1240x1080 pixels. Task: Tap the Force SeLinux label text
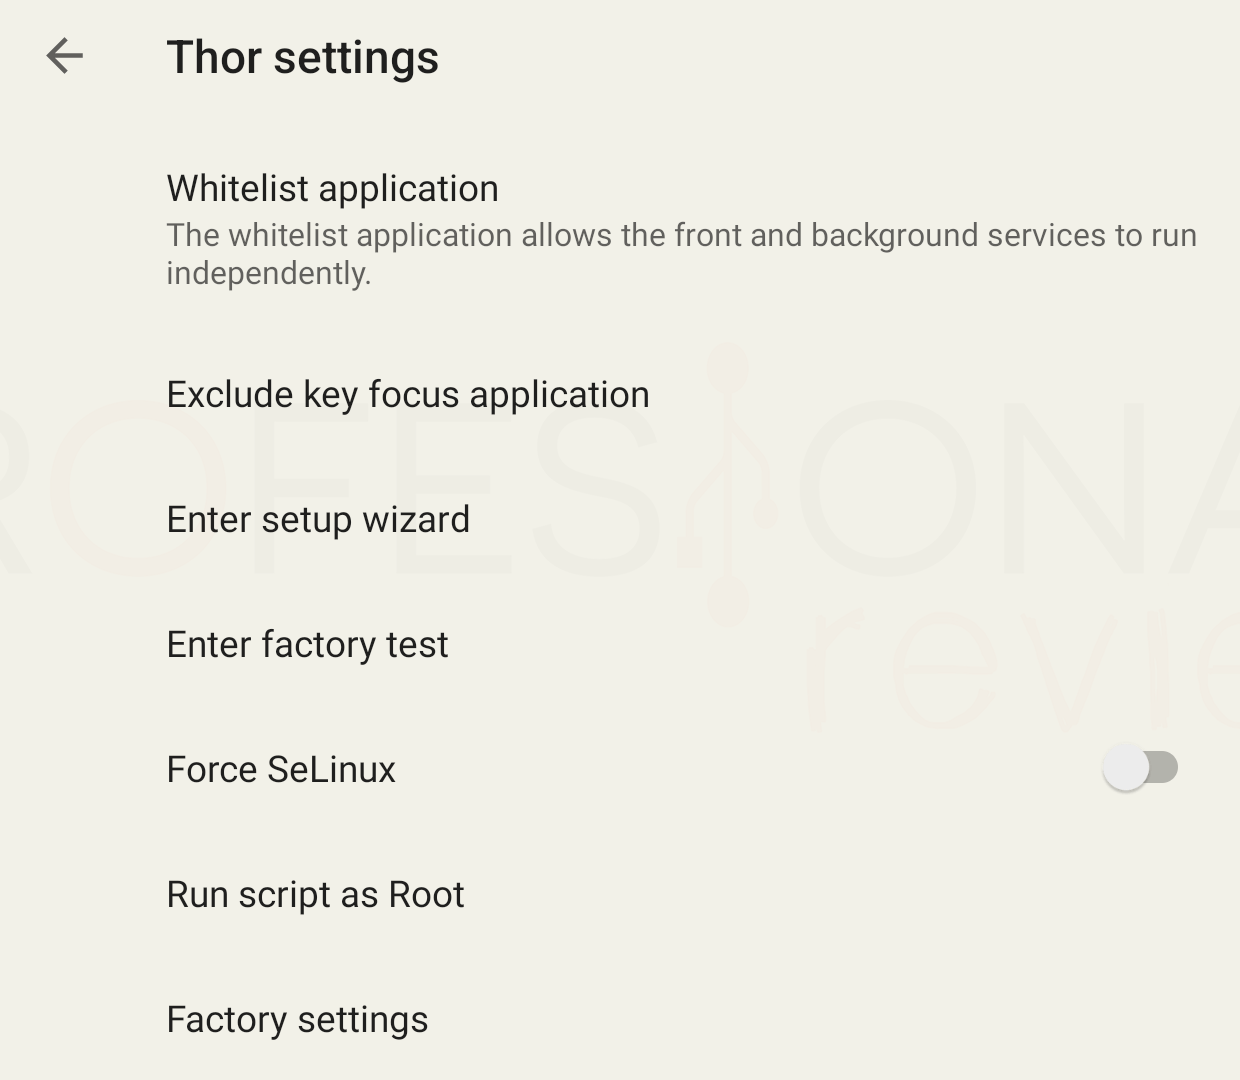coord(281,770)
